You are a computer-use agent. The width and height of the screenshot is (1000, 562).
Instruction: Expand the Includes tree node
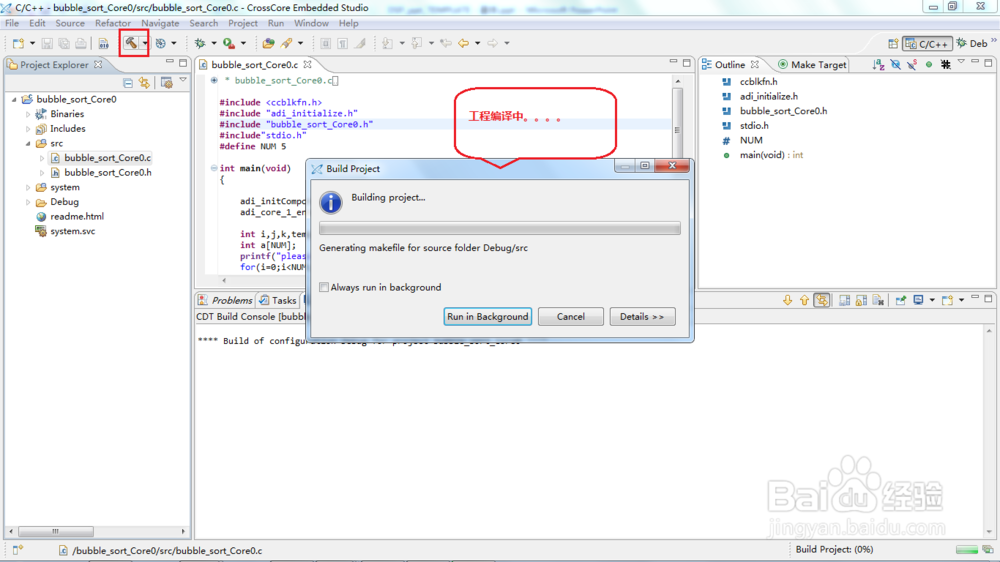tap(28, 129)
